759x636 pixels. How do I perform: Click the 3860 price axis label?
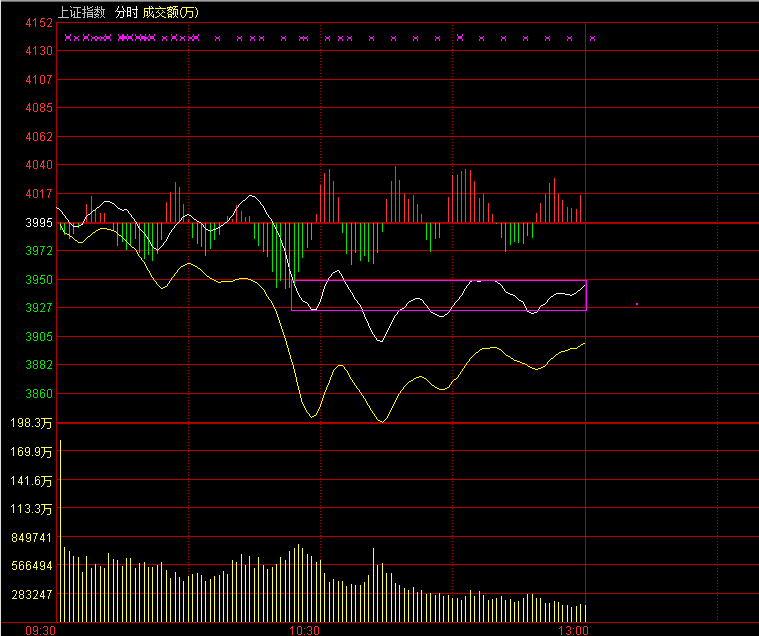39,394
